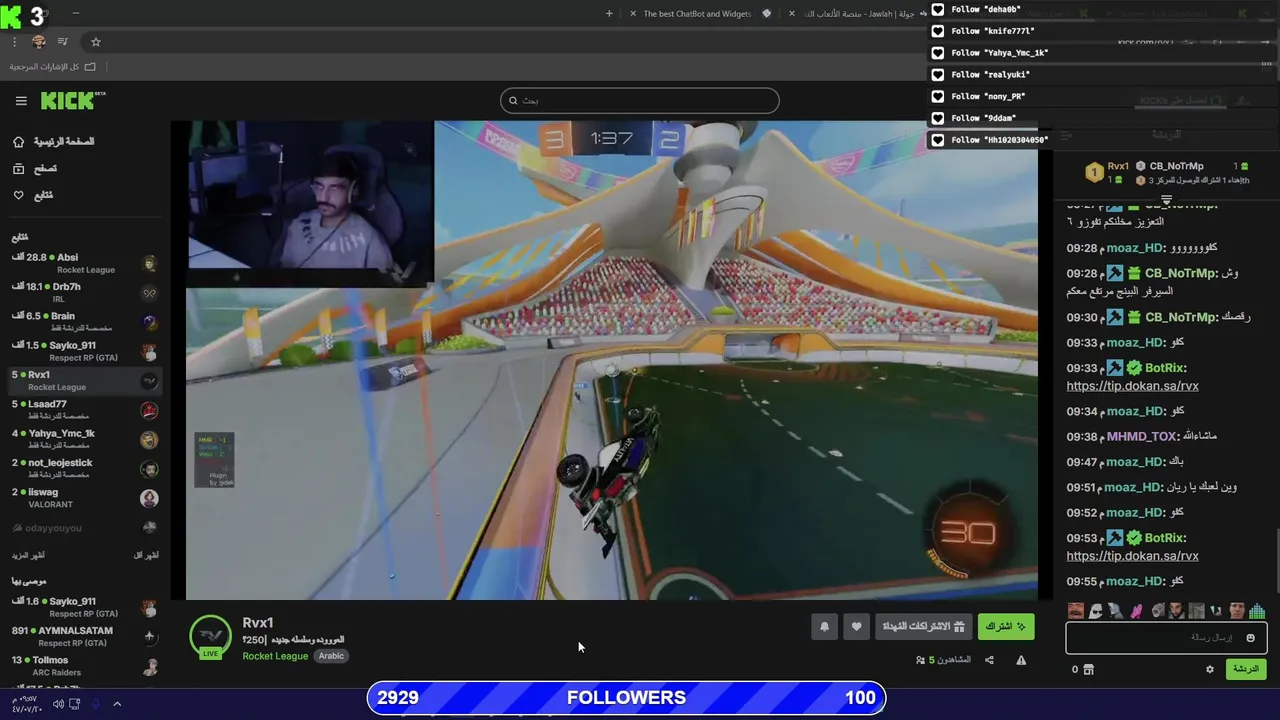The image size is (1280, 720).
Task: Open iiswag VALORANT channel
Action: 84,497
